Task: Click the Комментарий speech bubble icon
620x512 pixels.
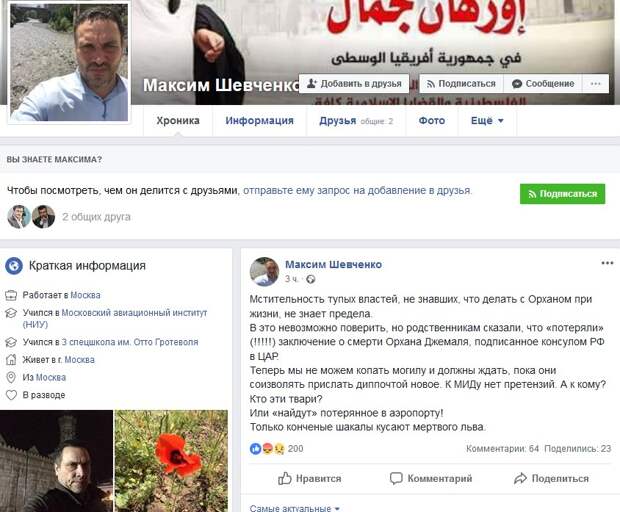Action: (x=396, y=478)
